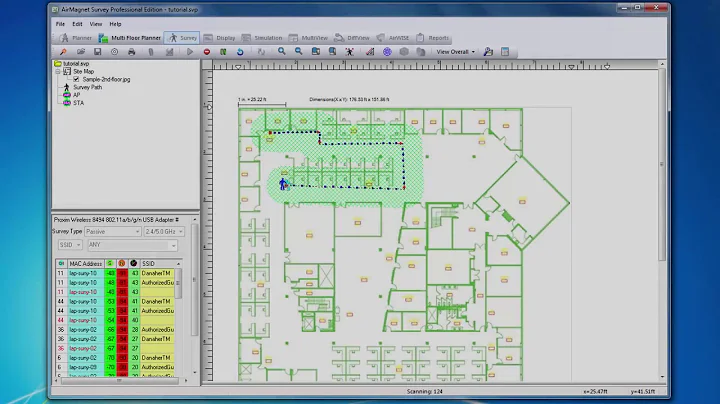The image size is (720, 404).
Task: Print using the printer toolbar icon
Action: coord(132,52)
